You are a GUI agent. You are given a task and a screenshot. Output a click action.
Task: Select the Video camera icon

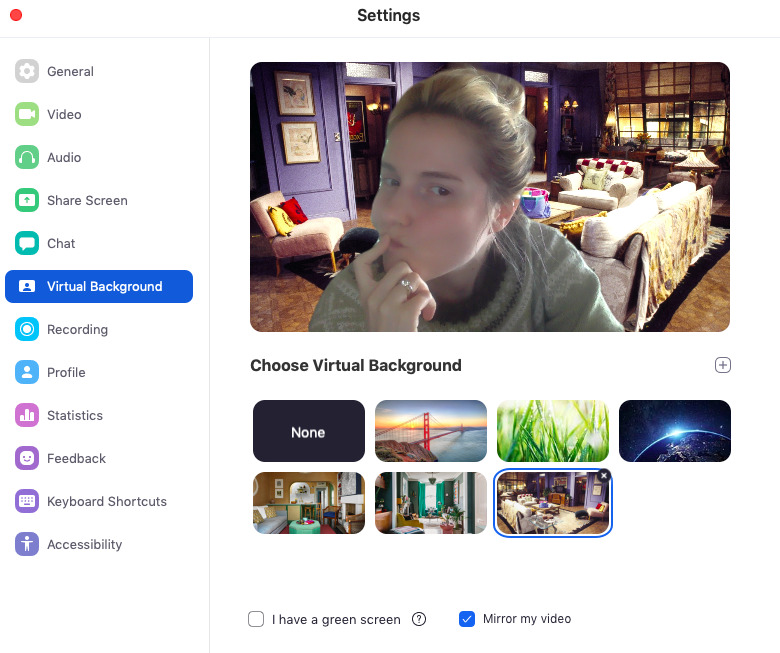coord(27,114)
